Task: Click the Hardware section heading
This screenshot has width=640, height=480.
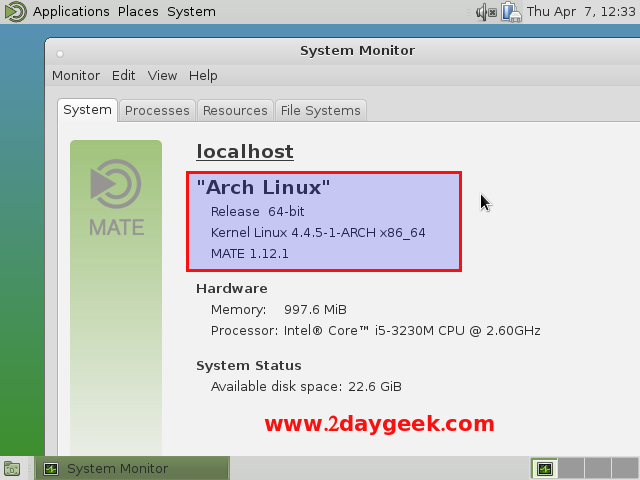Action: [232, 289]
